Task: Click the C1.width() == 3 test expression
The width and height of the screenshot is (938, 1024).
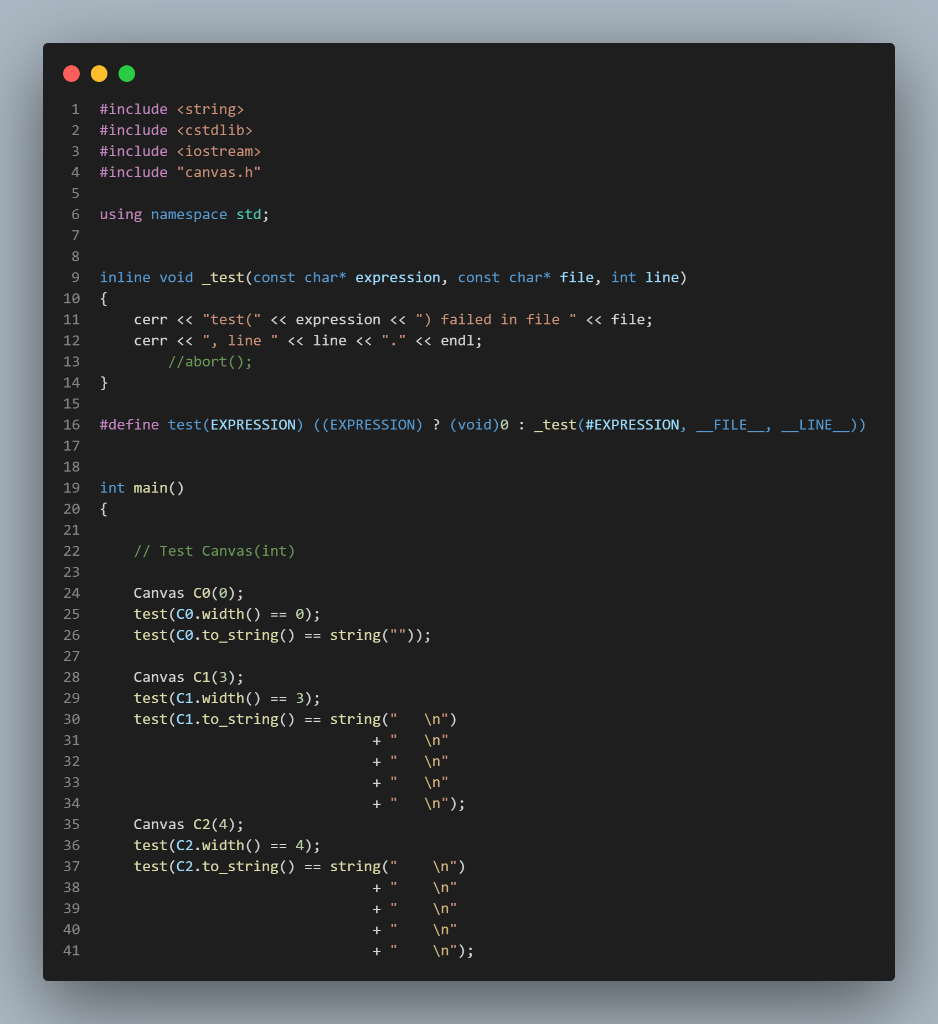Action: [x=243, y=697]
